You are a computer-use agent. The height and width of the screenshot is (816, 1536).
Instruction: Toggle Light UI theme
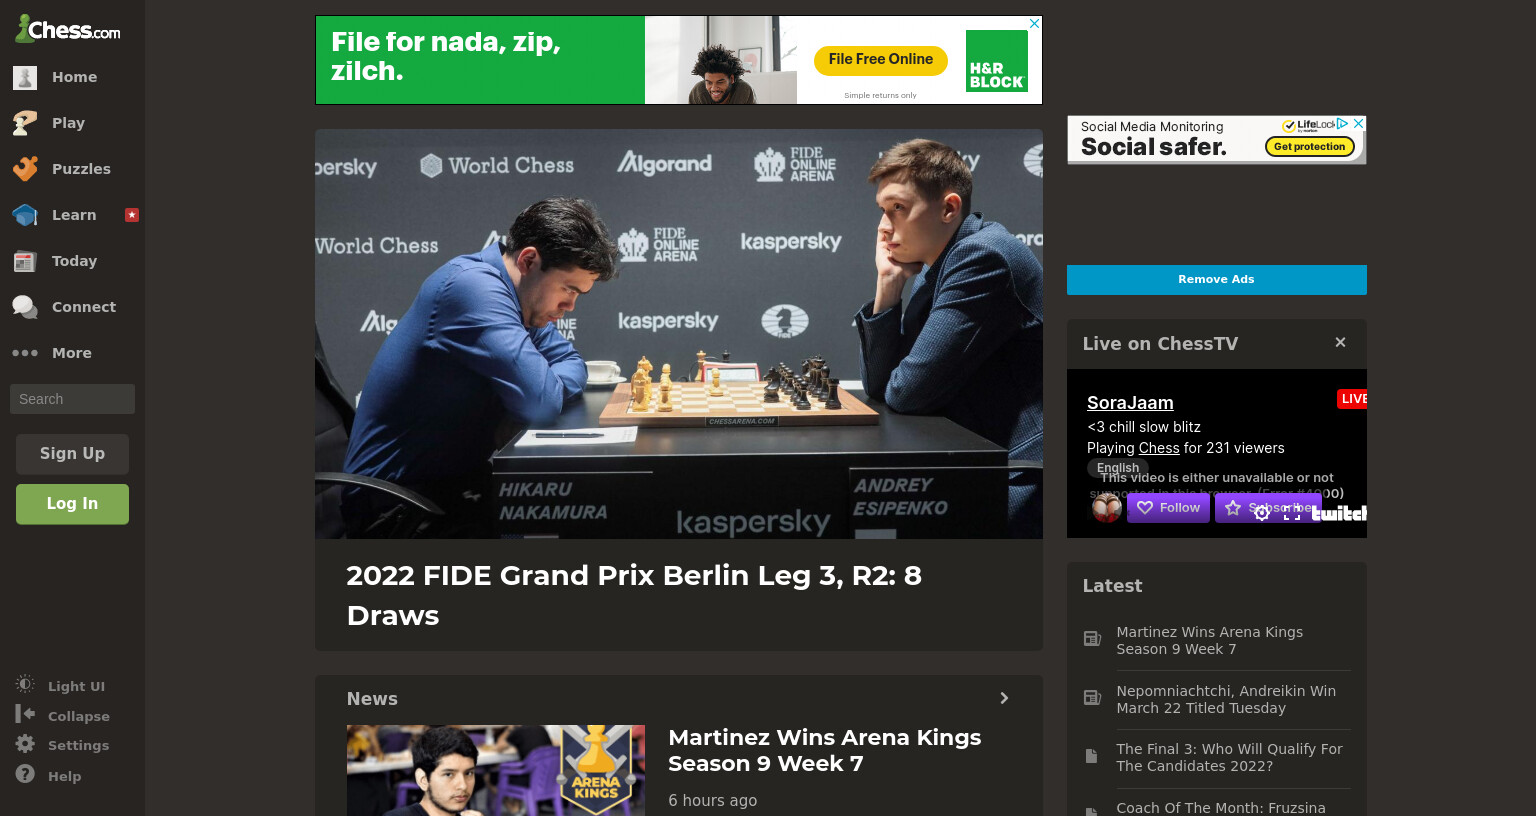click(x=60, y=686)
